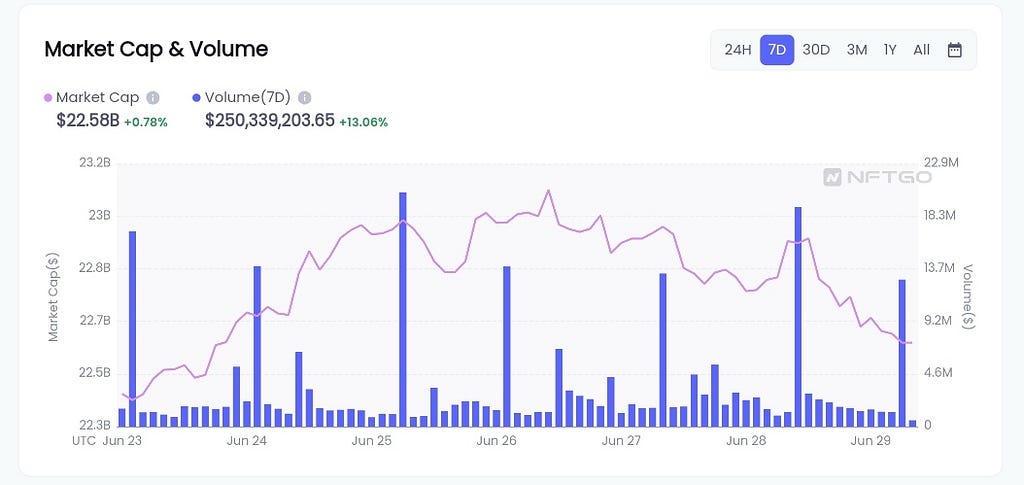Click the Jun 27 date axis label

pyautogui.click(x=621, y=441)
